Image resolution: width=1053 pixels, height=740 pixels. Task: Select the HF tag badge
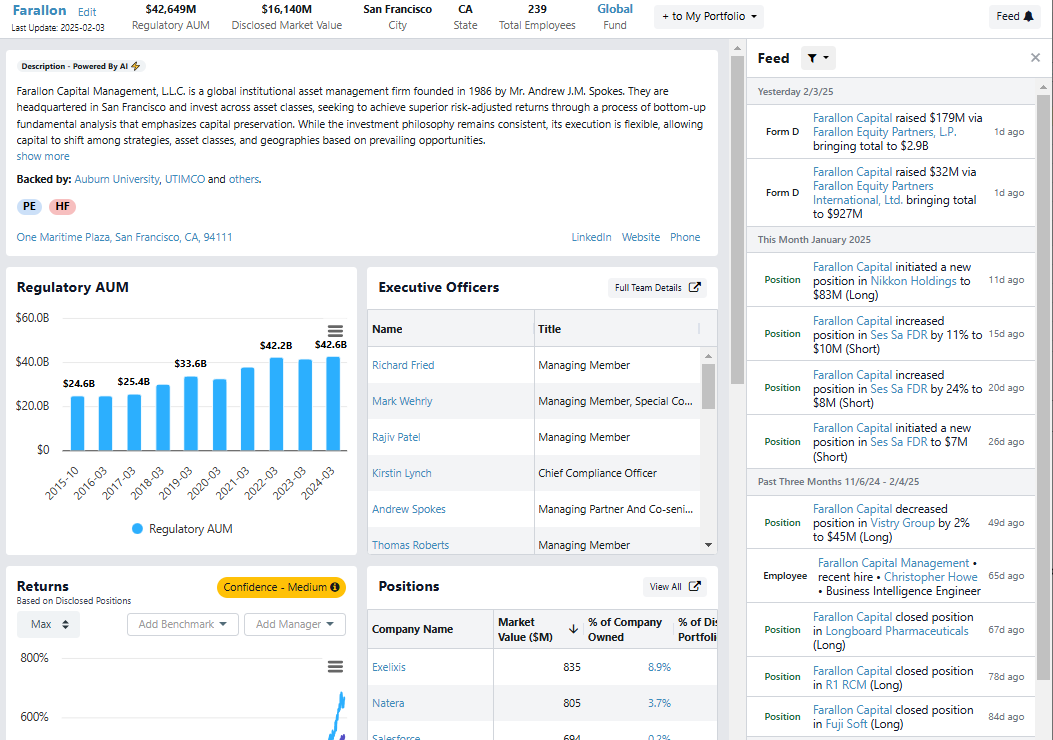[x=62, y=207]
